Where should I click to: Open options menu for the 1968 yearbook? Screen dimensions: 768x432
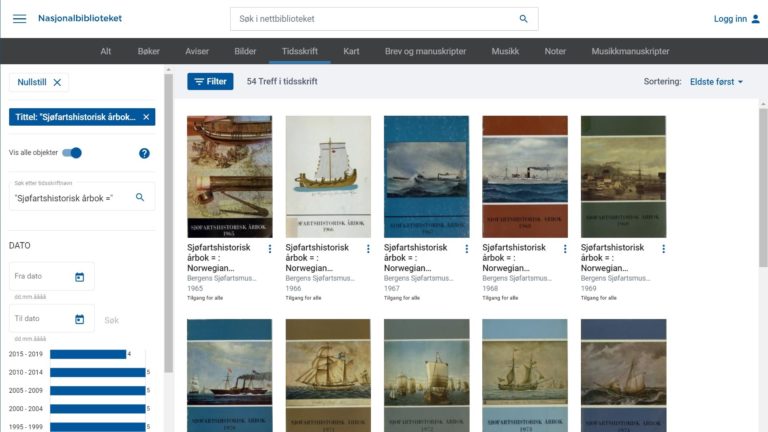[x=565, y=249]
